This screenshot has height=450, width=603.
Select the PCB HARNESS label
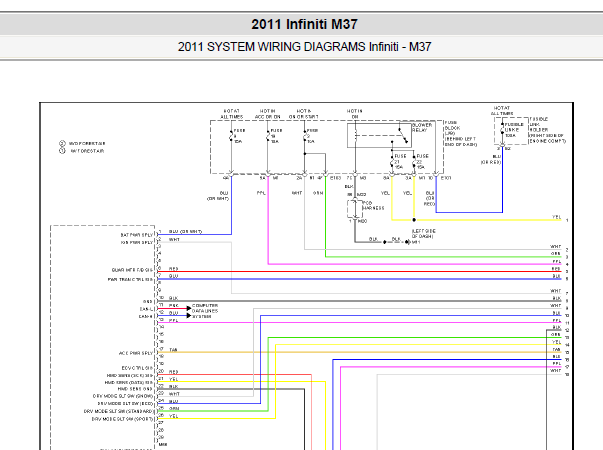[x=373, y=205]
